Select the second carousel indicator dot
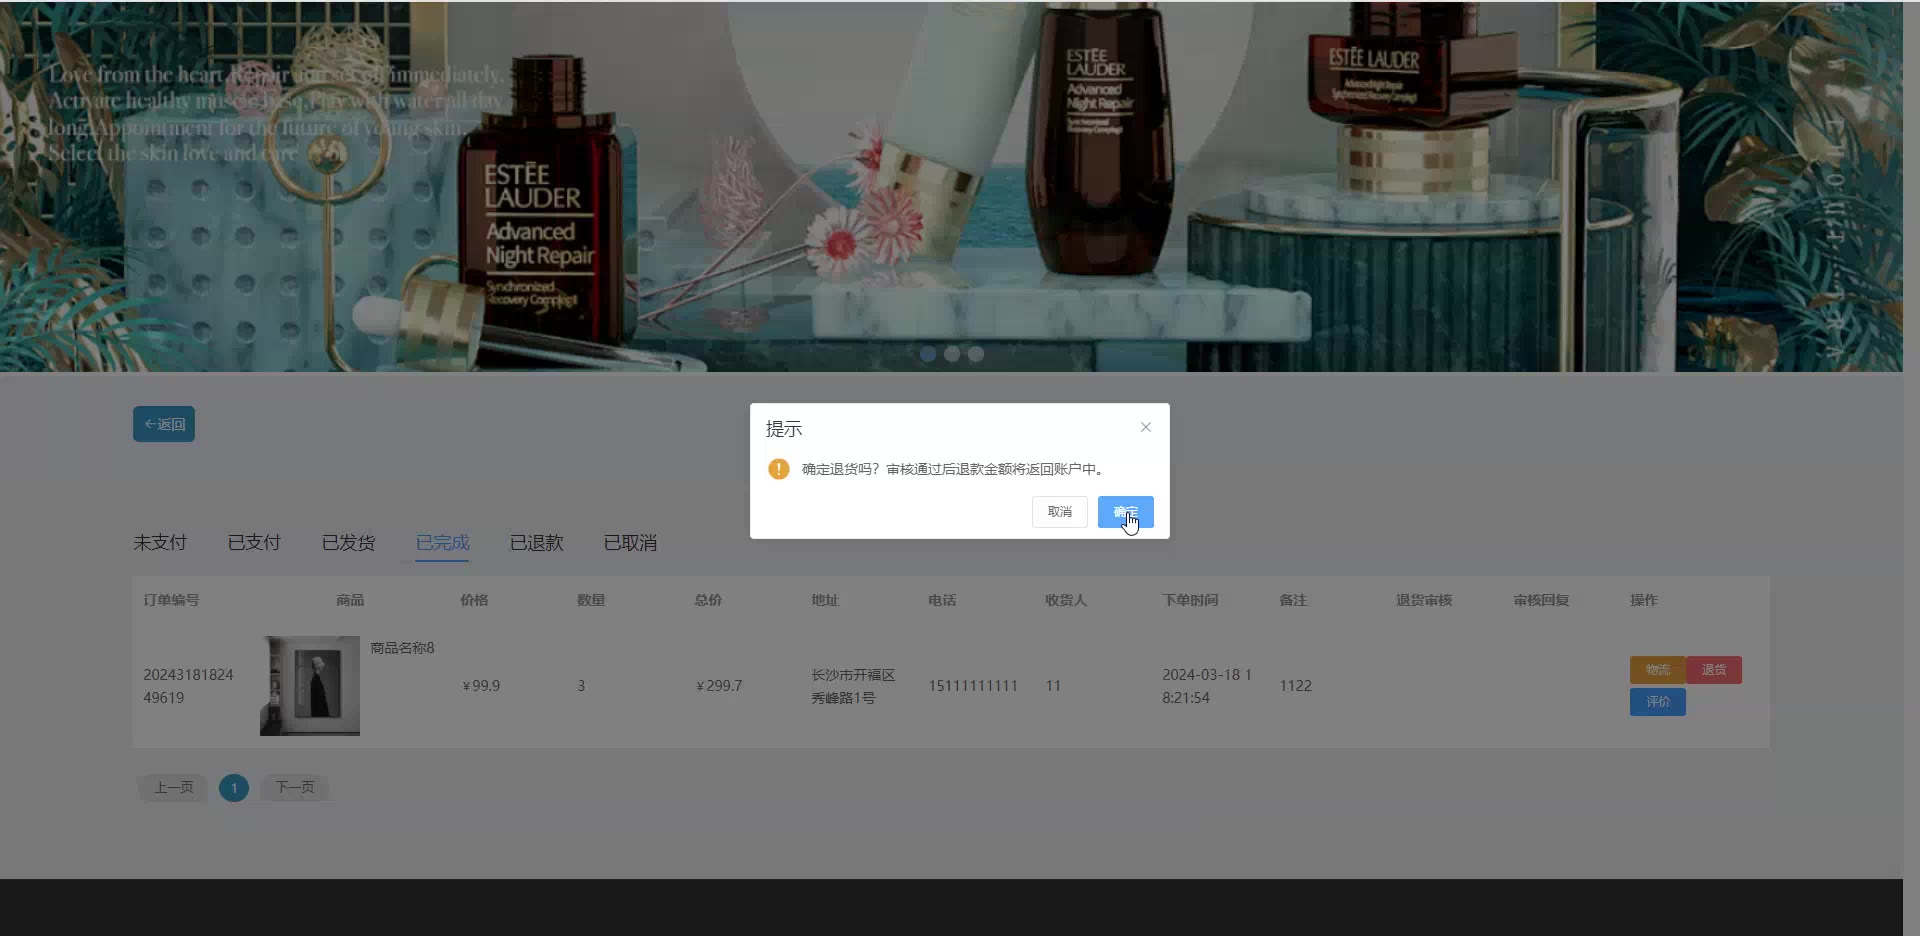The height and width of the screenshot is (936, 1920). point(952,354)
